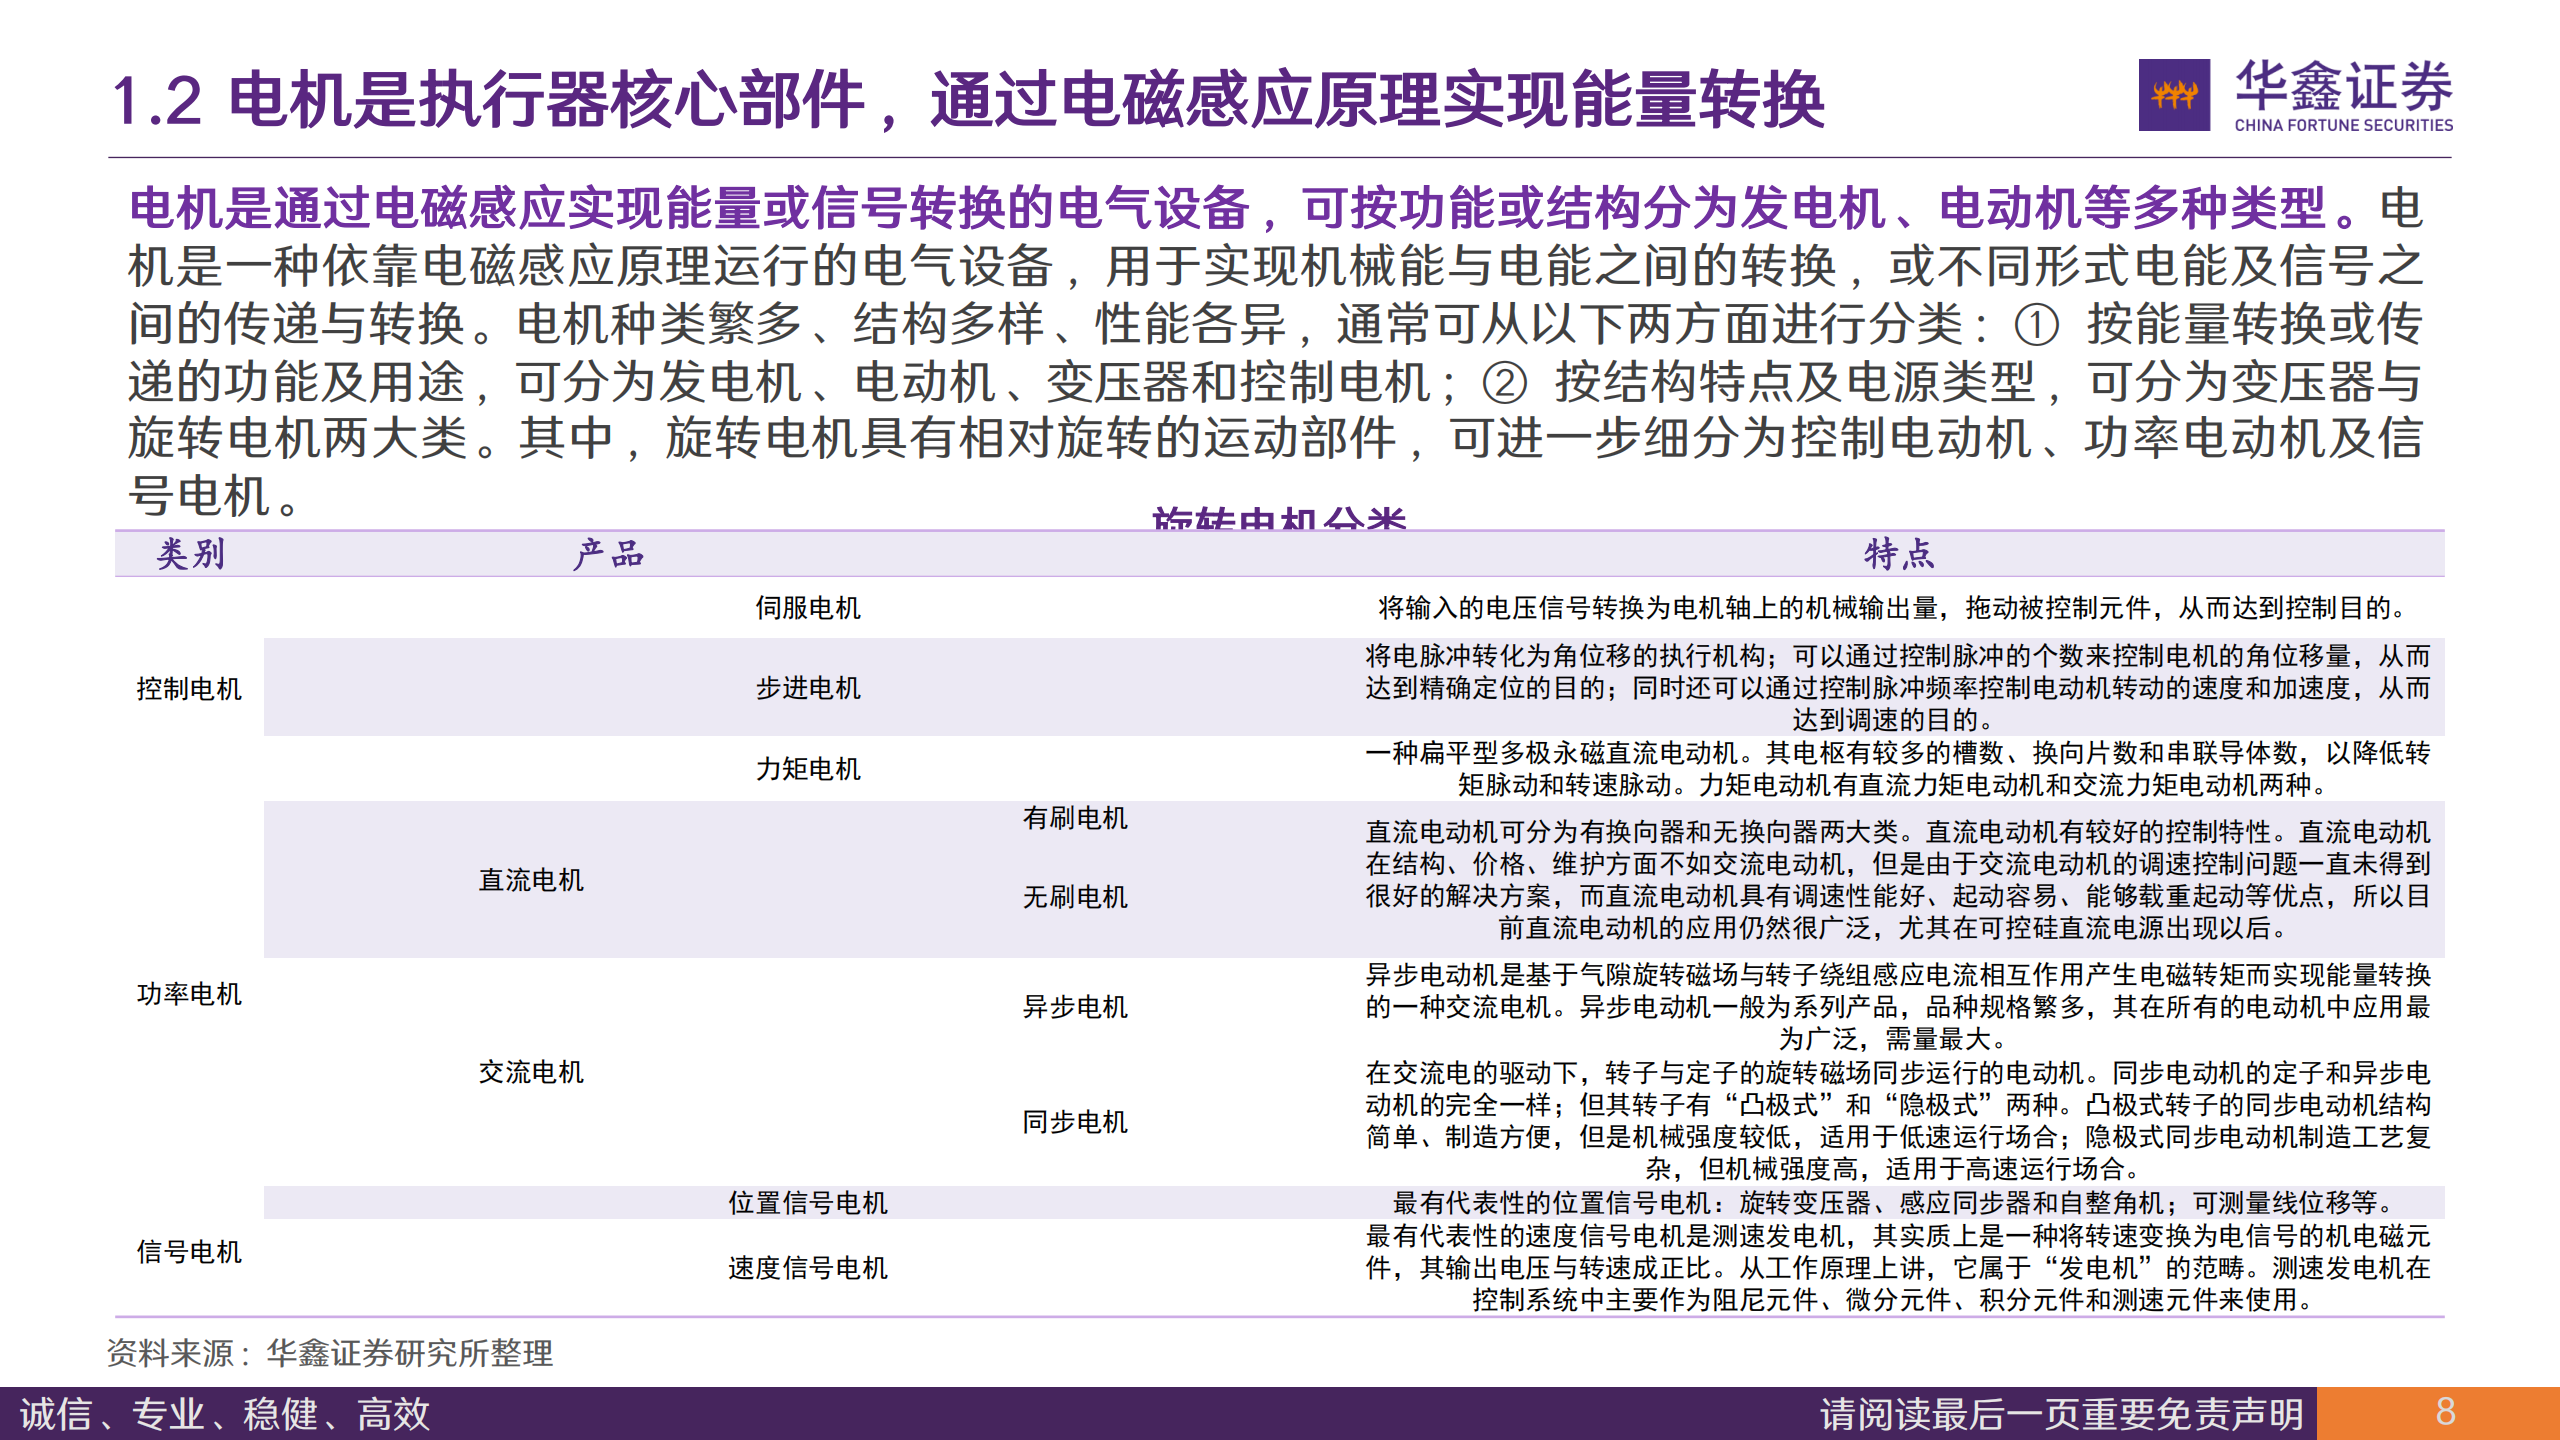Click the 位置信号电机 row

pyautogui.click(x=807, y=1203)
